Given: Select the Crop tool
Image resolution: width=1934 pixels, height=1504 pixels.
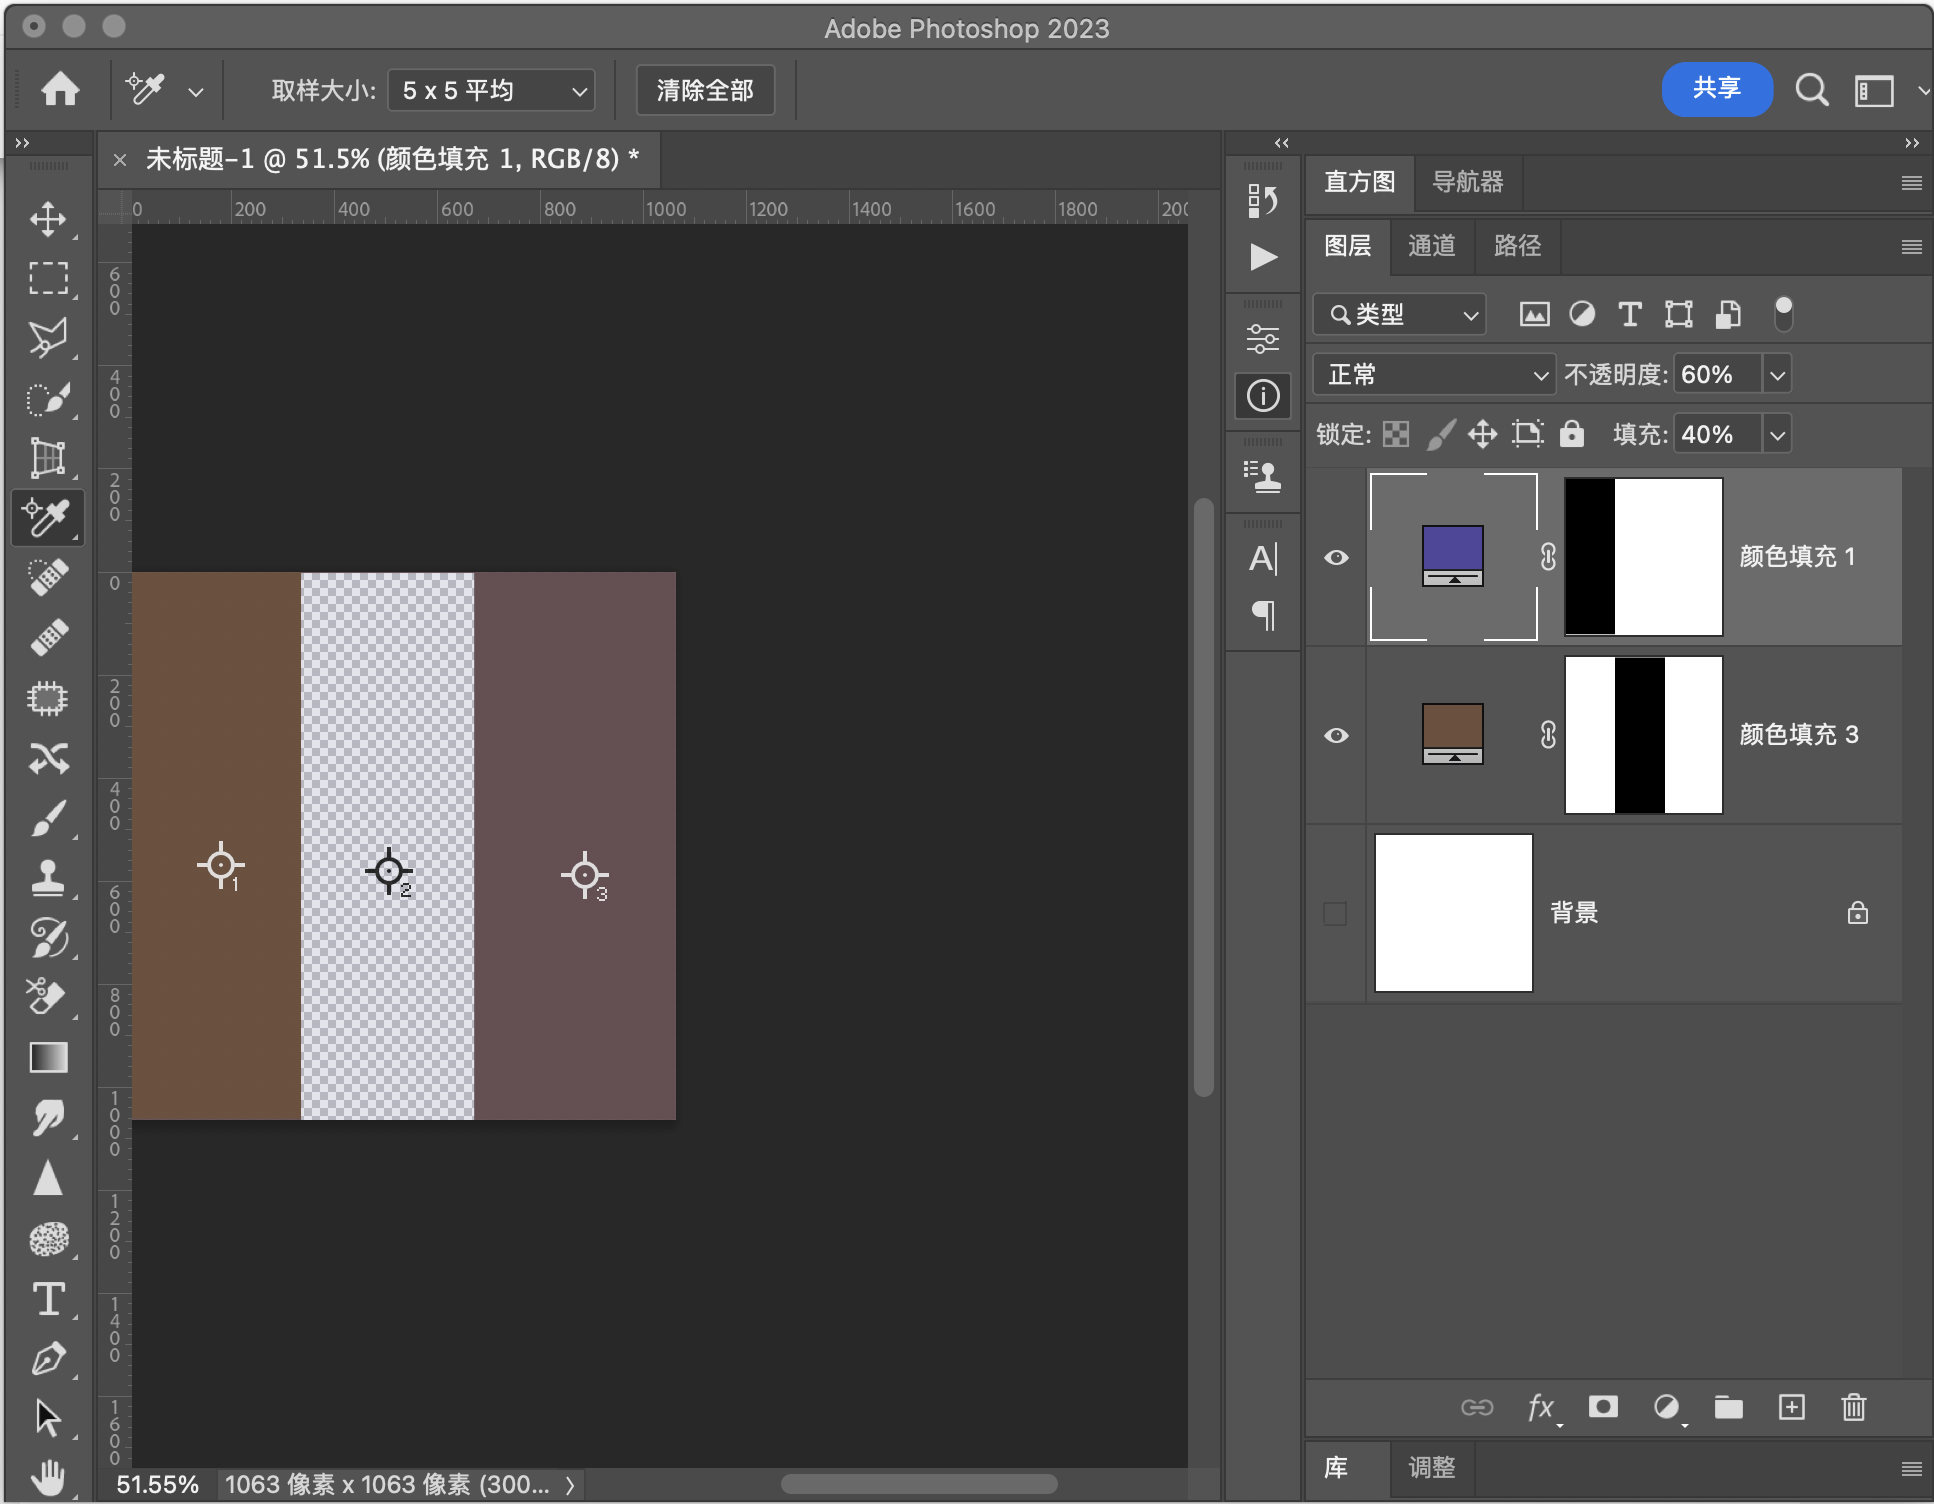Looking at the screenshot, I should click(48, 458).
